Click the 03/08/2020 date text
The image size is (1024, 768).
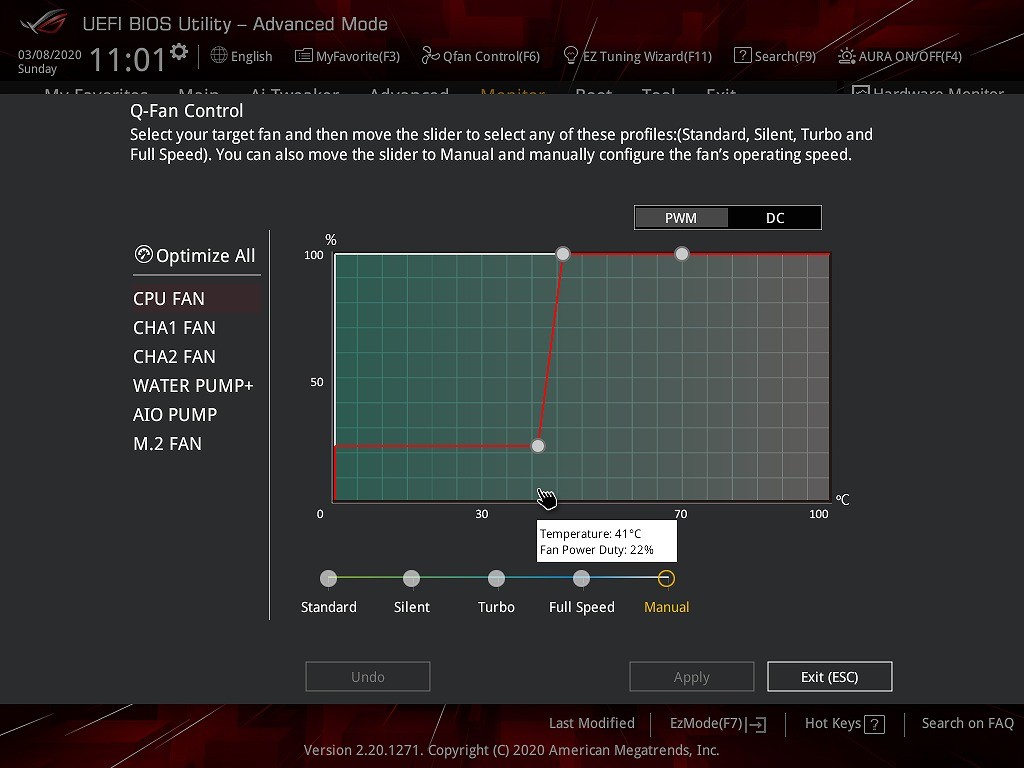click(50, 55)
